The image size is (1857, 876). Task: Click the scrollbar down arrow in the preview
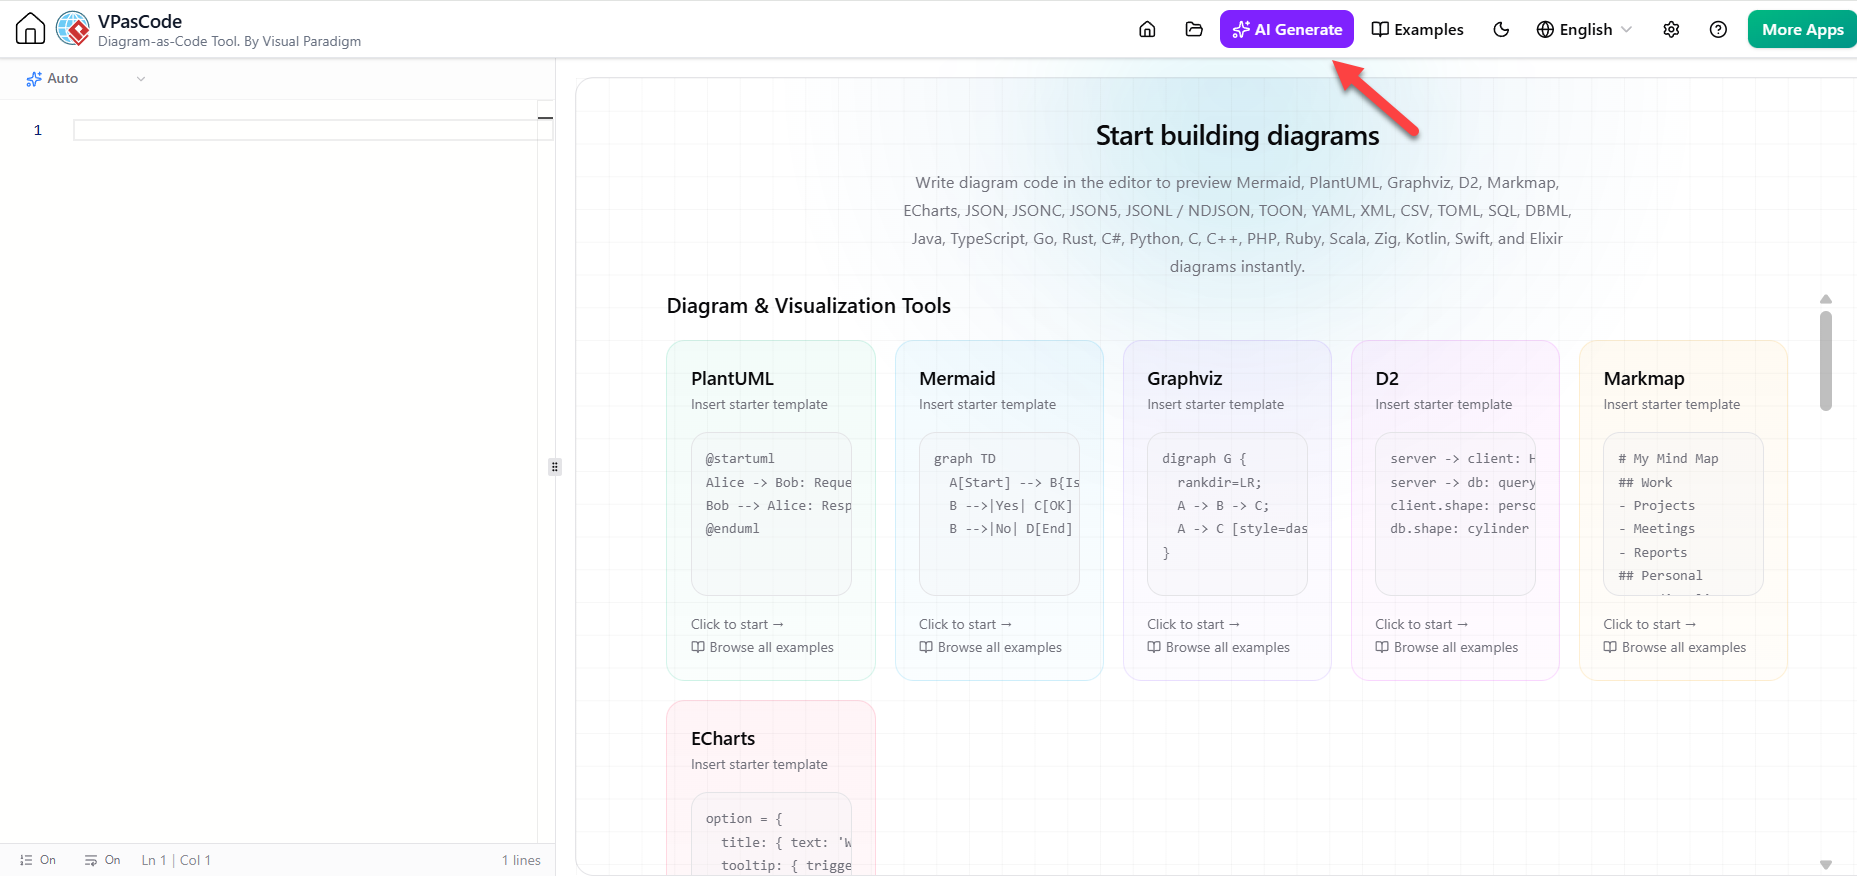tap(1826, 865)
